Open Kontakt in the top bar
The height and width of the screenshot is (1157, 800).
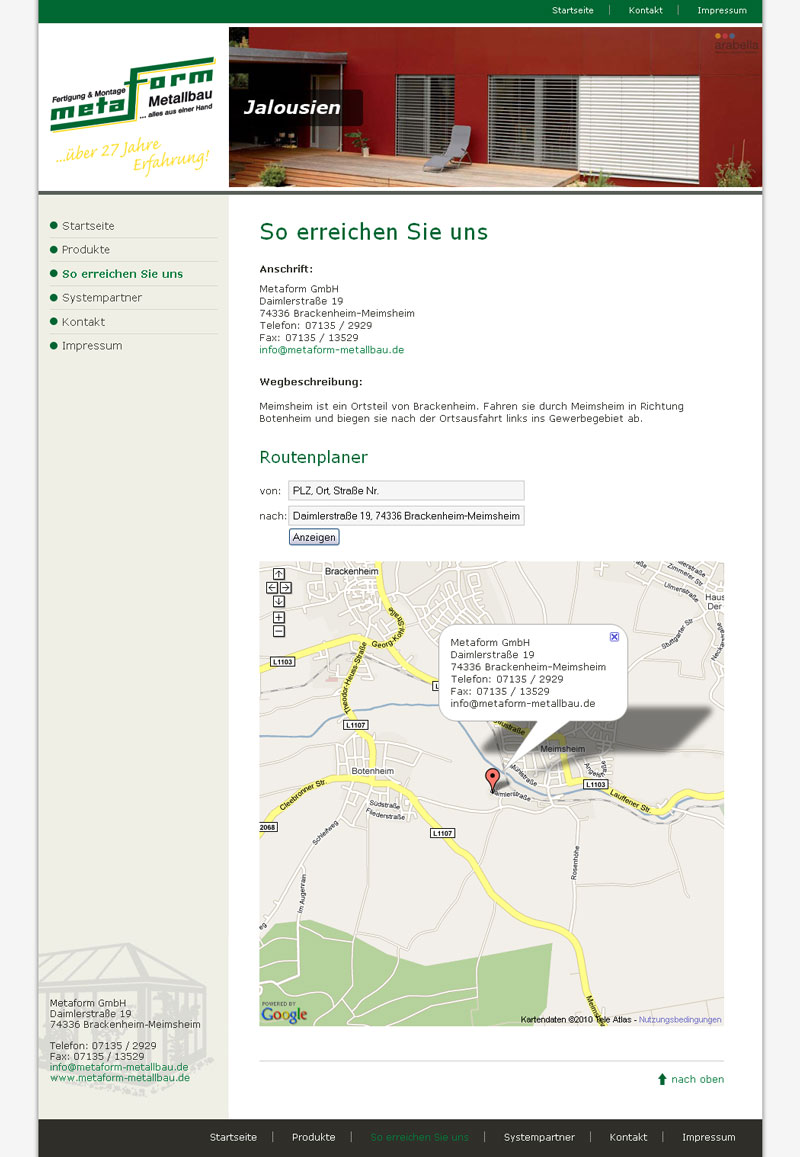click(646, 10)
